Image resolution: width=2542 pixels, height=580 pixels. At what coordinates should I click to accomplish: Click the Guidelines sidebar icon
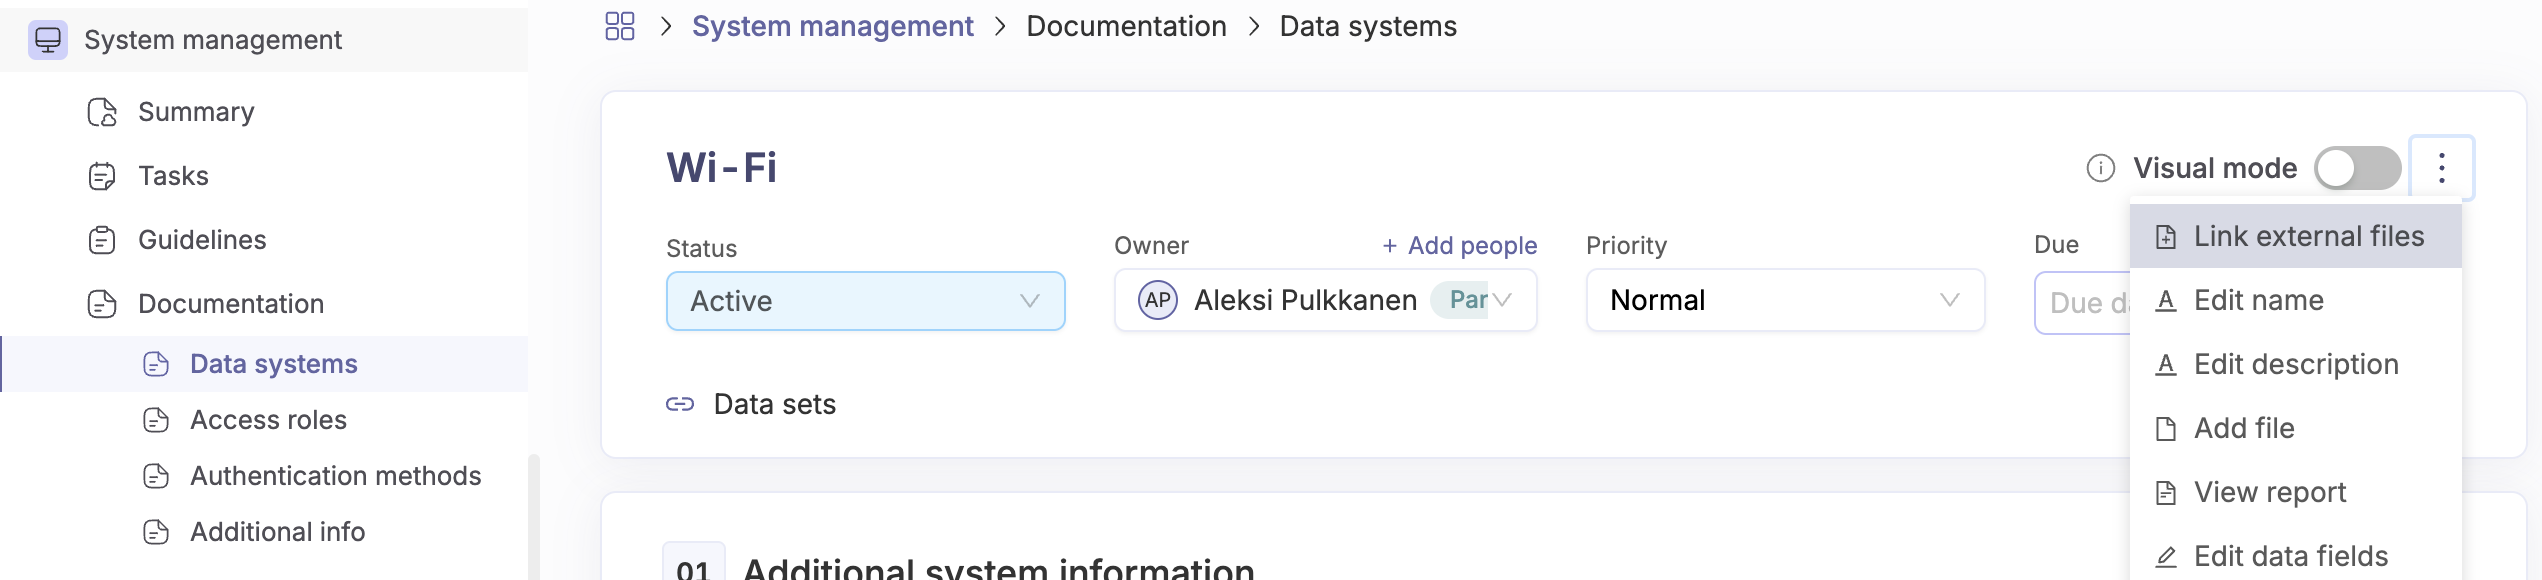(102, 240)
